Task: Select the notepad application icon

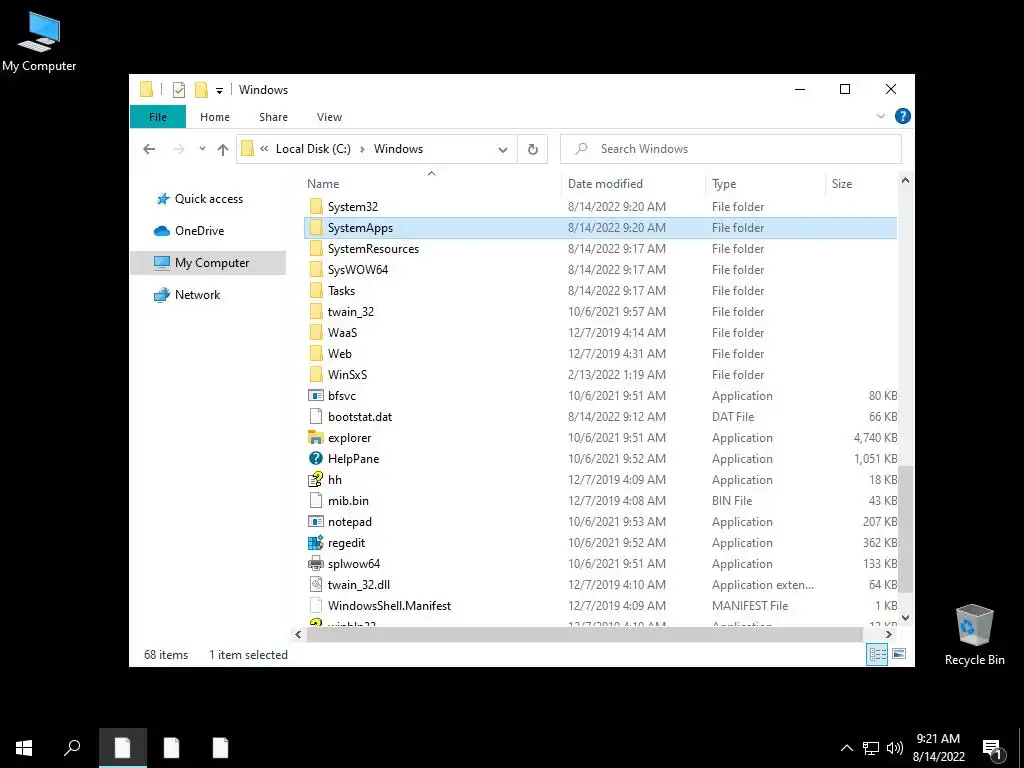Action: pyautogui.click(x=315, y=521)
